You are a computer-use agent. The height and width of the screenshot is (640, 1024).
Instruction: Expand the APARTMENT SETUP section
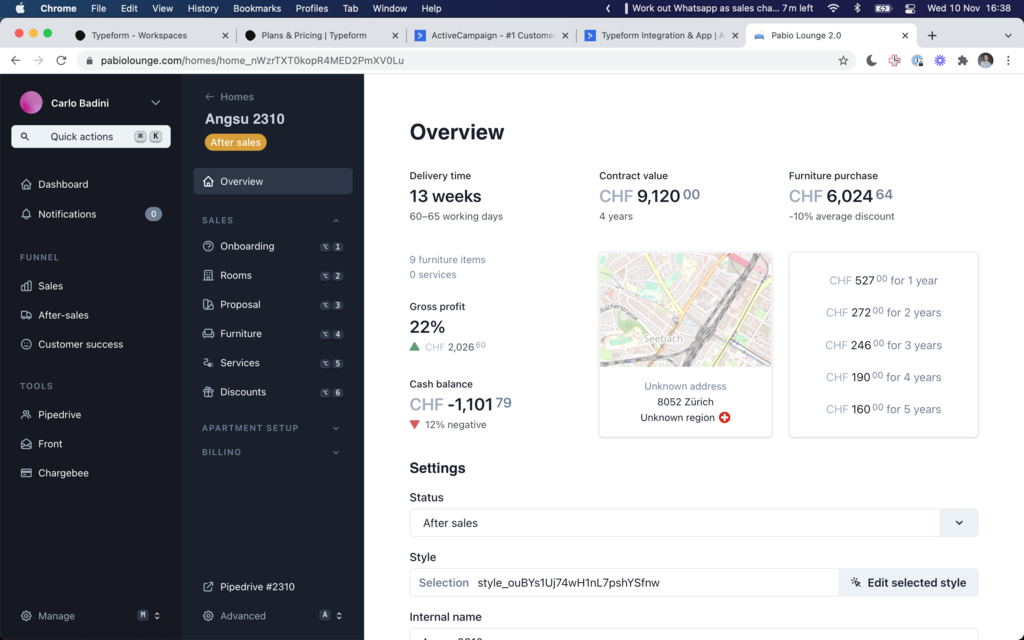click(336, 428)
